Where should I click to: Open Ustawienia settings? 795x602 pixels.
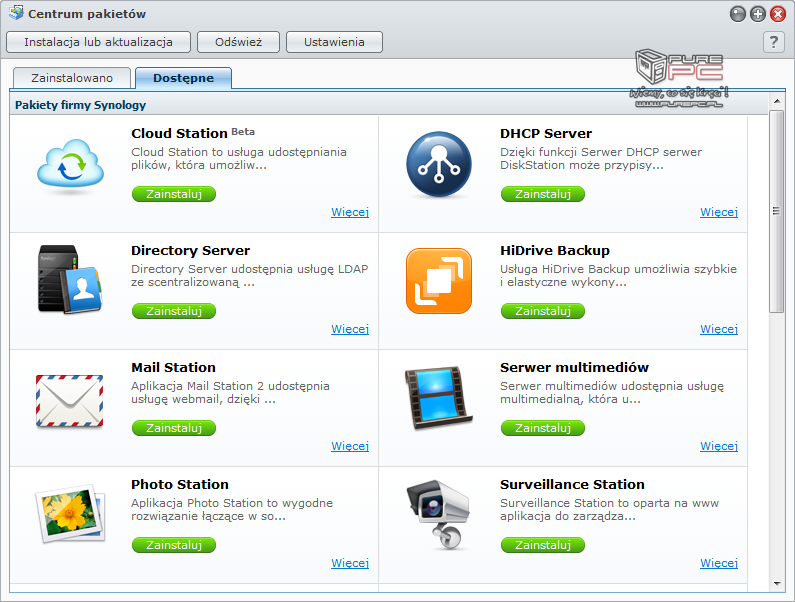click(334, 42)
